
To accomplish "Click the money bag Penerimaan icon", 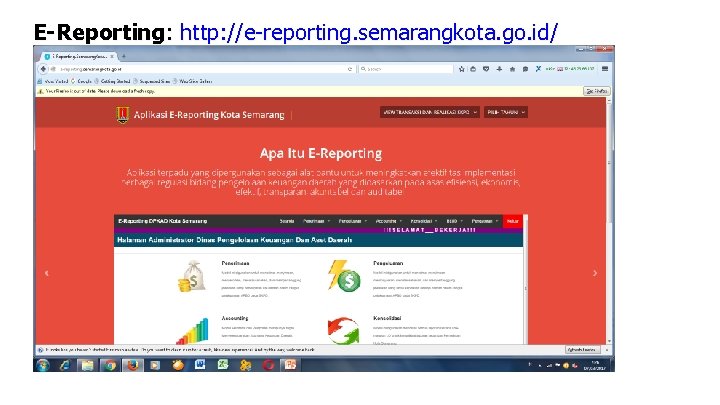I will click(x=191, y=276).
